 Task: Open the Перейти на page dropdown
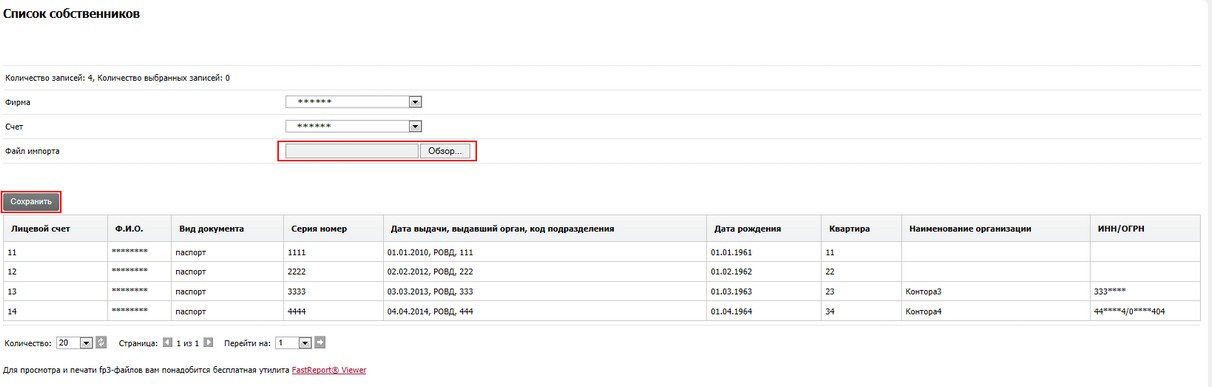click(x=294, y=343)
